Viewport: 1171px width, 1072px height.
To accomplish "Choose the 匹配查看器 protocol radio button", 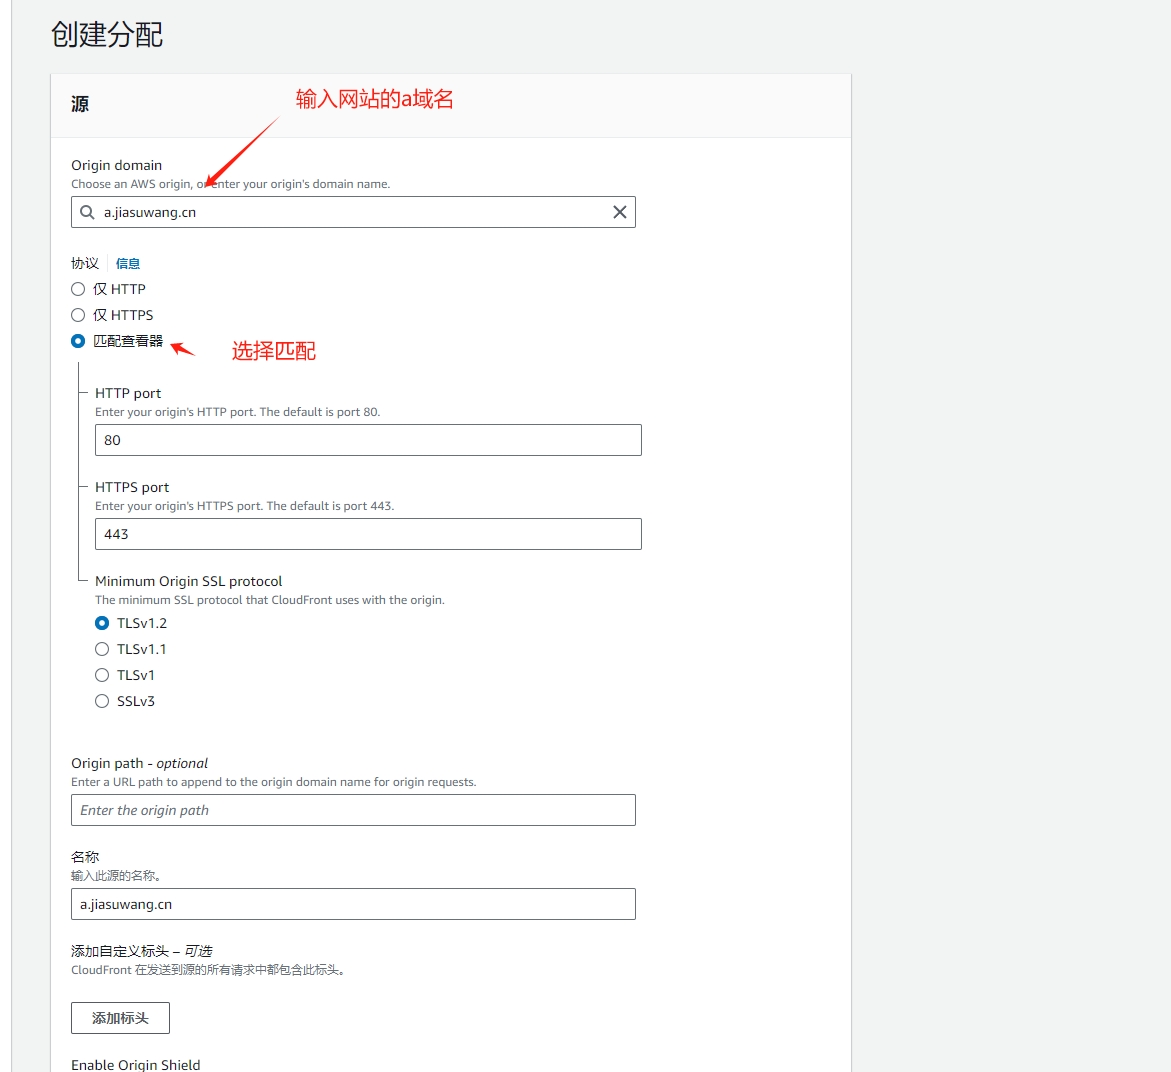I will pyautogui.click(x=78, y=341).
